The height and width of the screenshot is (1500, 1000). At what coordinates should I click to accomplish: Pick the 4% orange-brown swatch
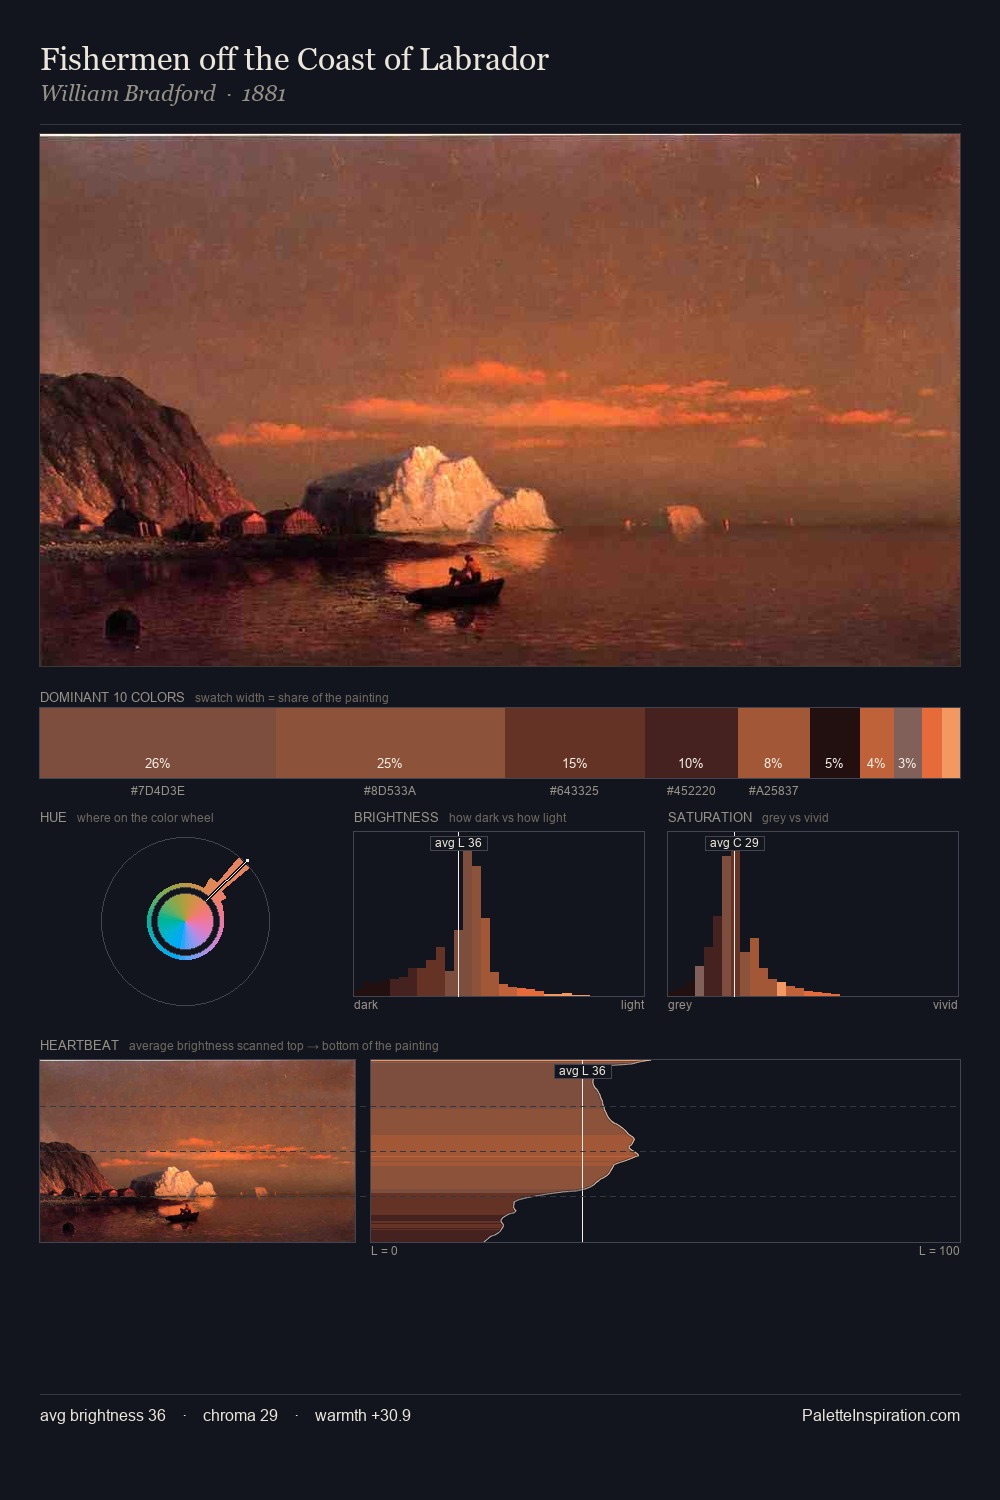877,743
